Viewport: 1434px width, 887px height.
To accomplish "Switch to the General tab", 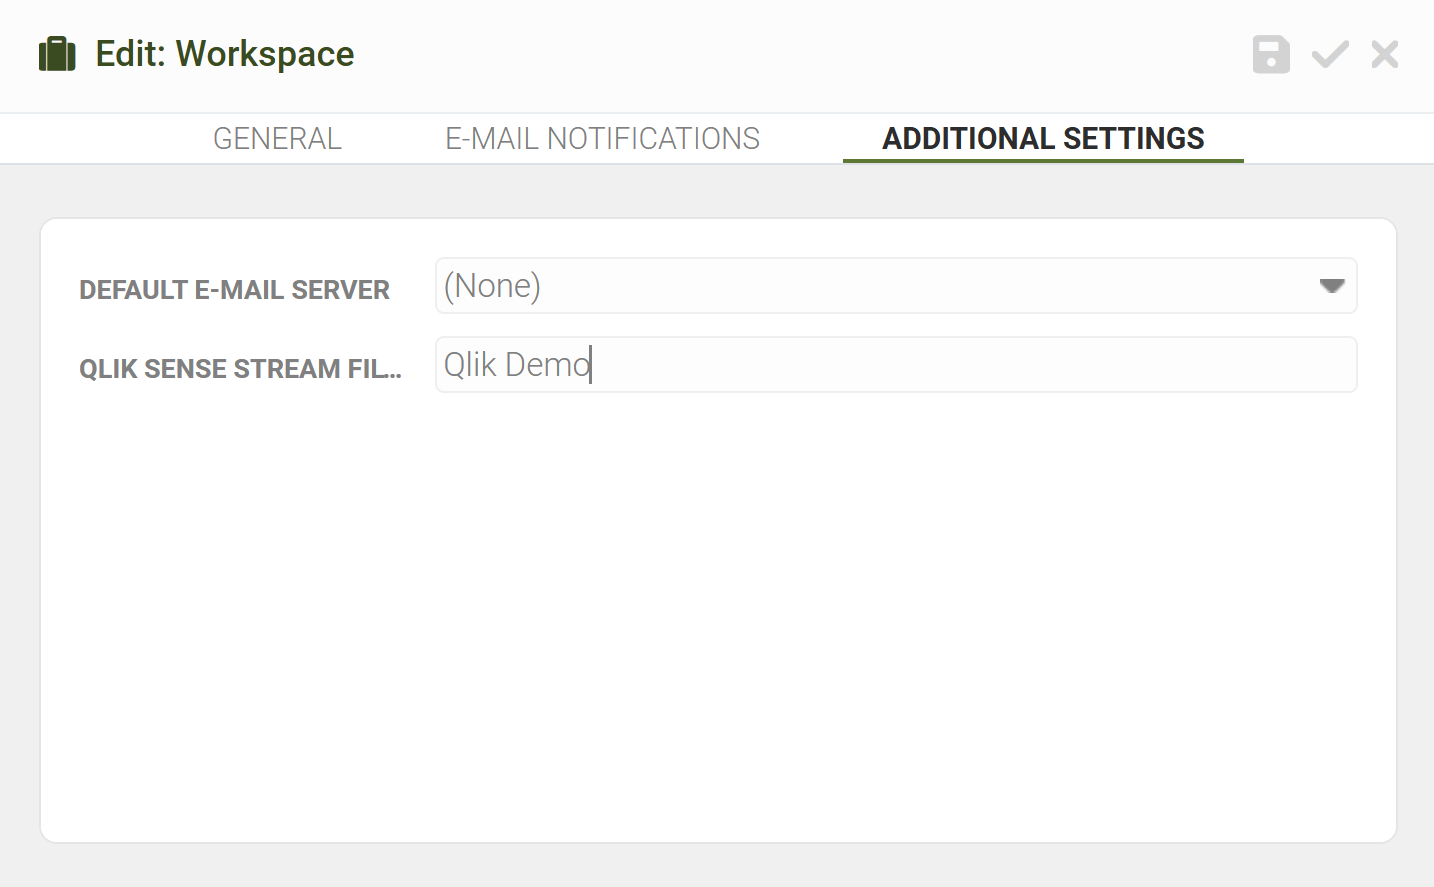I will point(277,138).
